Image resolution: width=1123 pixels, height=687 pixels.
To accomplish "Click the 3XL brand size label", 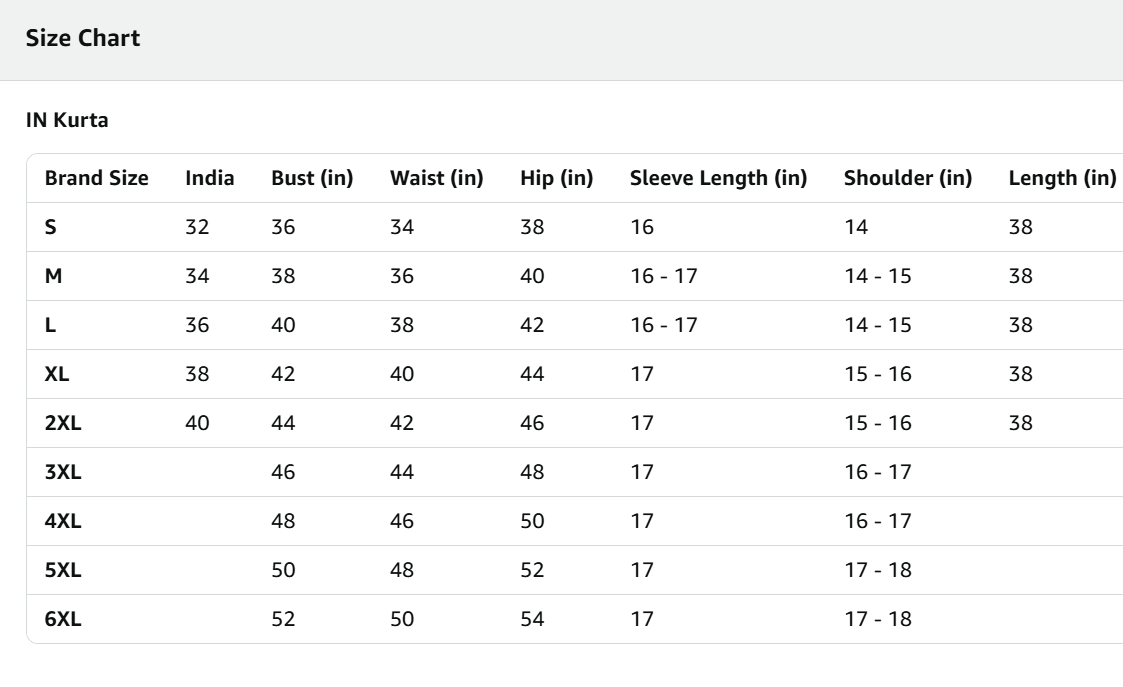I will pyautogui.click(x=62, y=472).
